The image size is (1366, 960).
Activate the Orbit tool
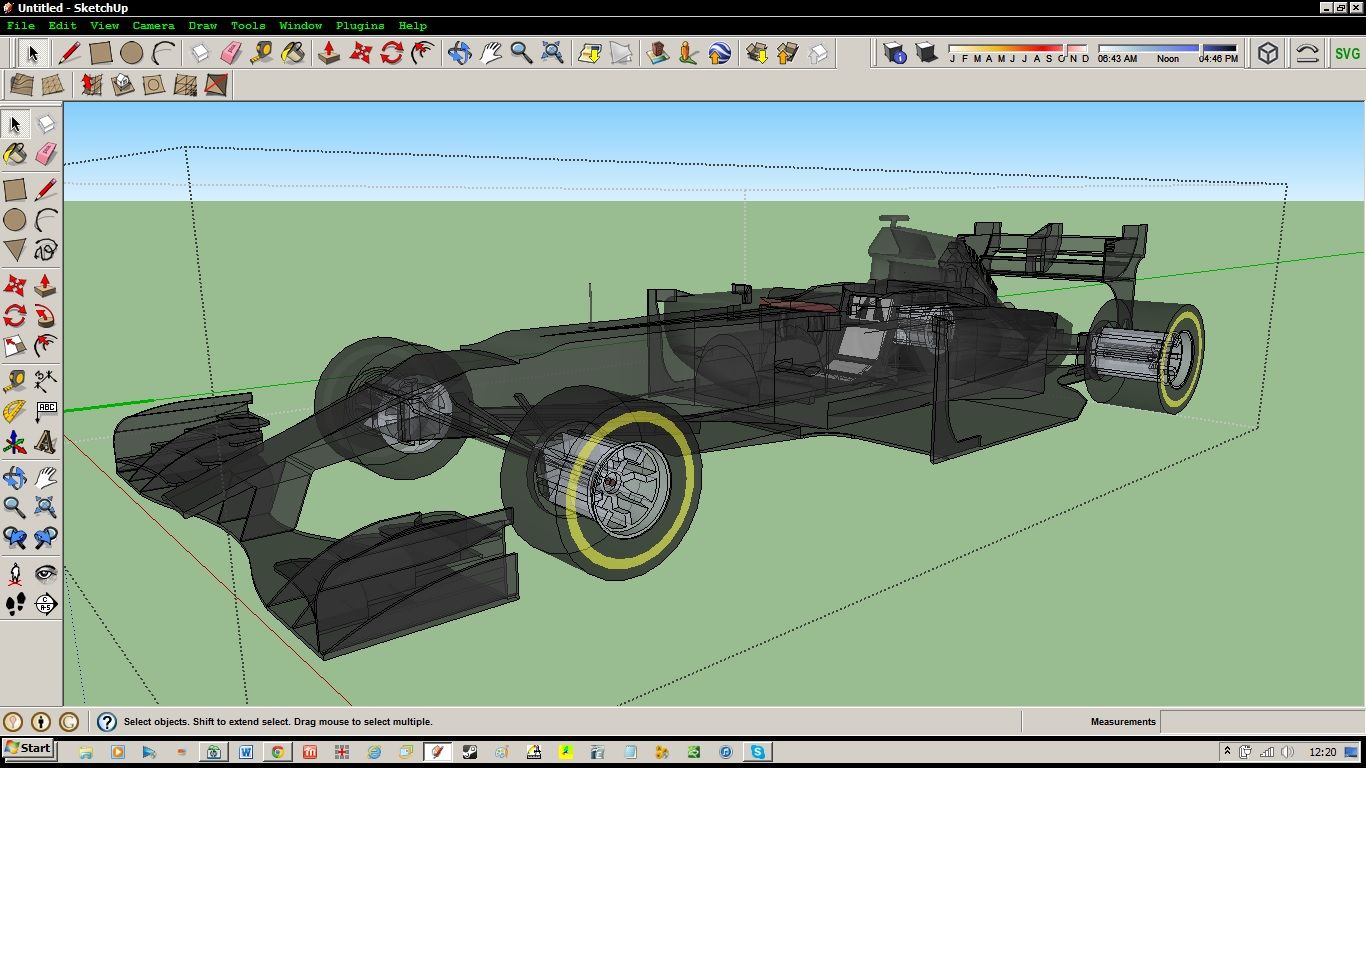coord(15,478)
